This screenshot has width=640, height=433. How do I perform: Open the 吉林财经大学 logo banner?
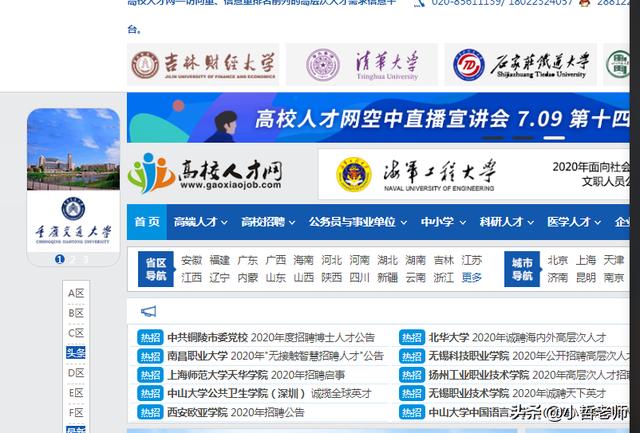click(203, 64)
